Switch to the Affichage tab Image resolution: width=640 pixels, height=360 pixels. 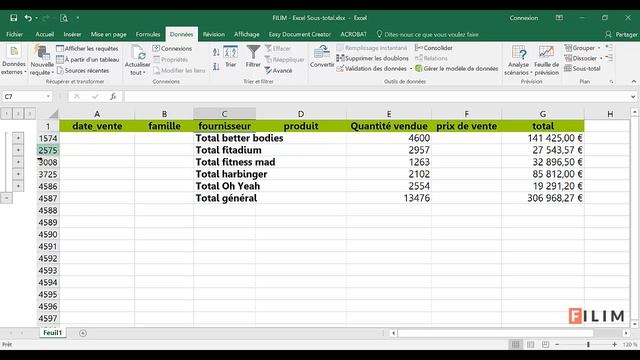247,34
